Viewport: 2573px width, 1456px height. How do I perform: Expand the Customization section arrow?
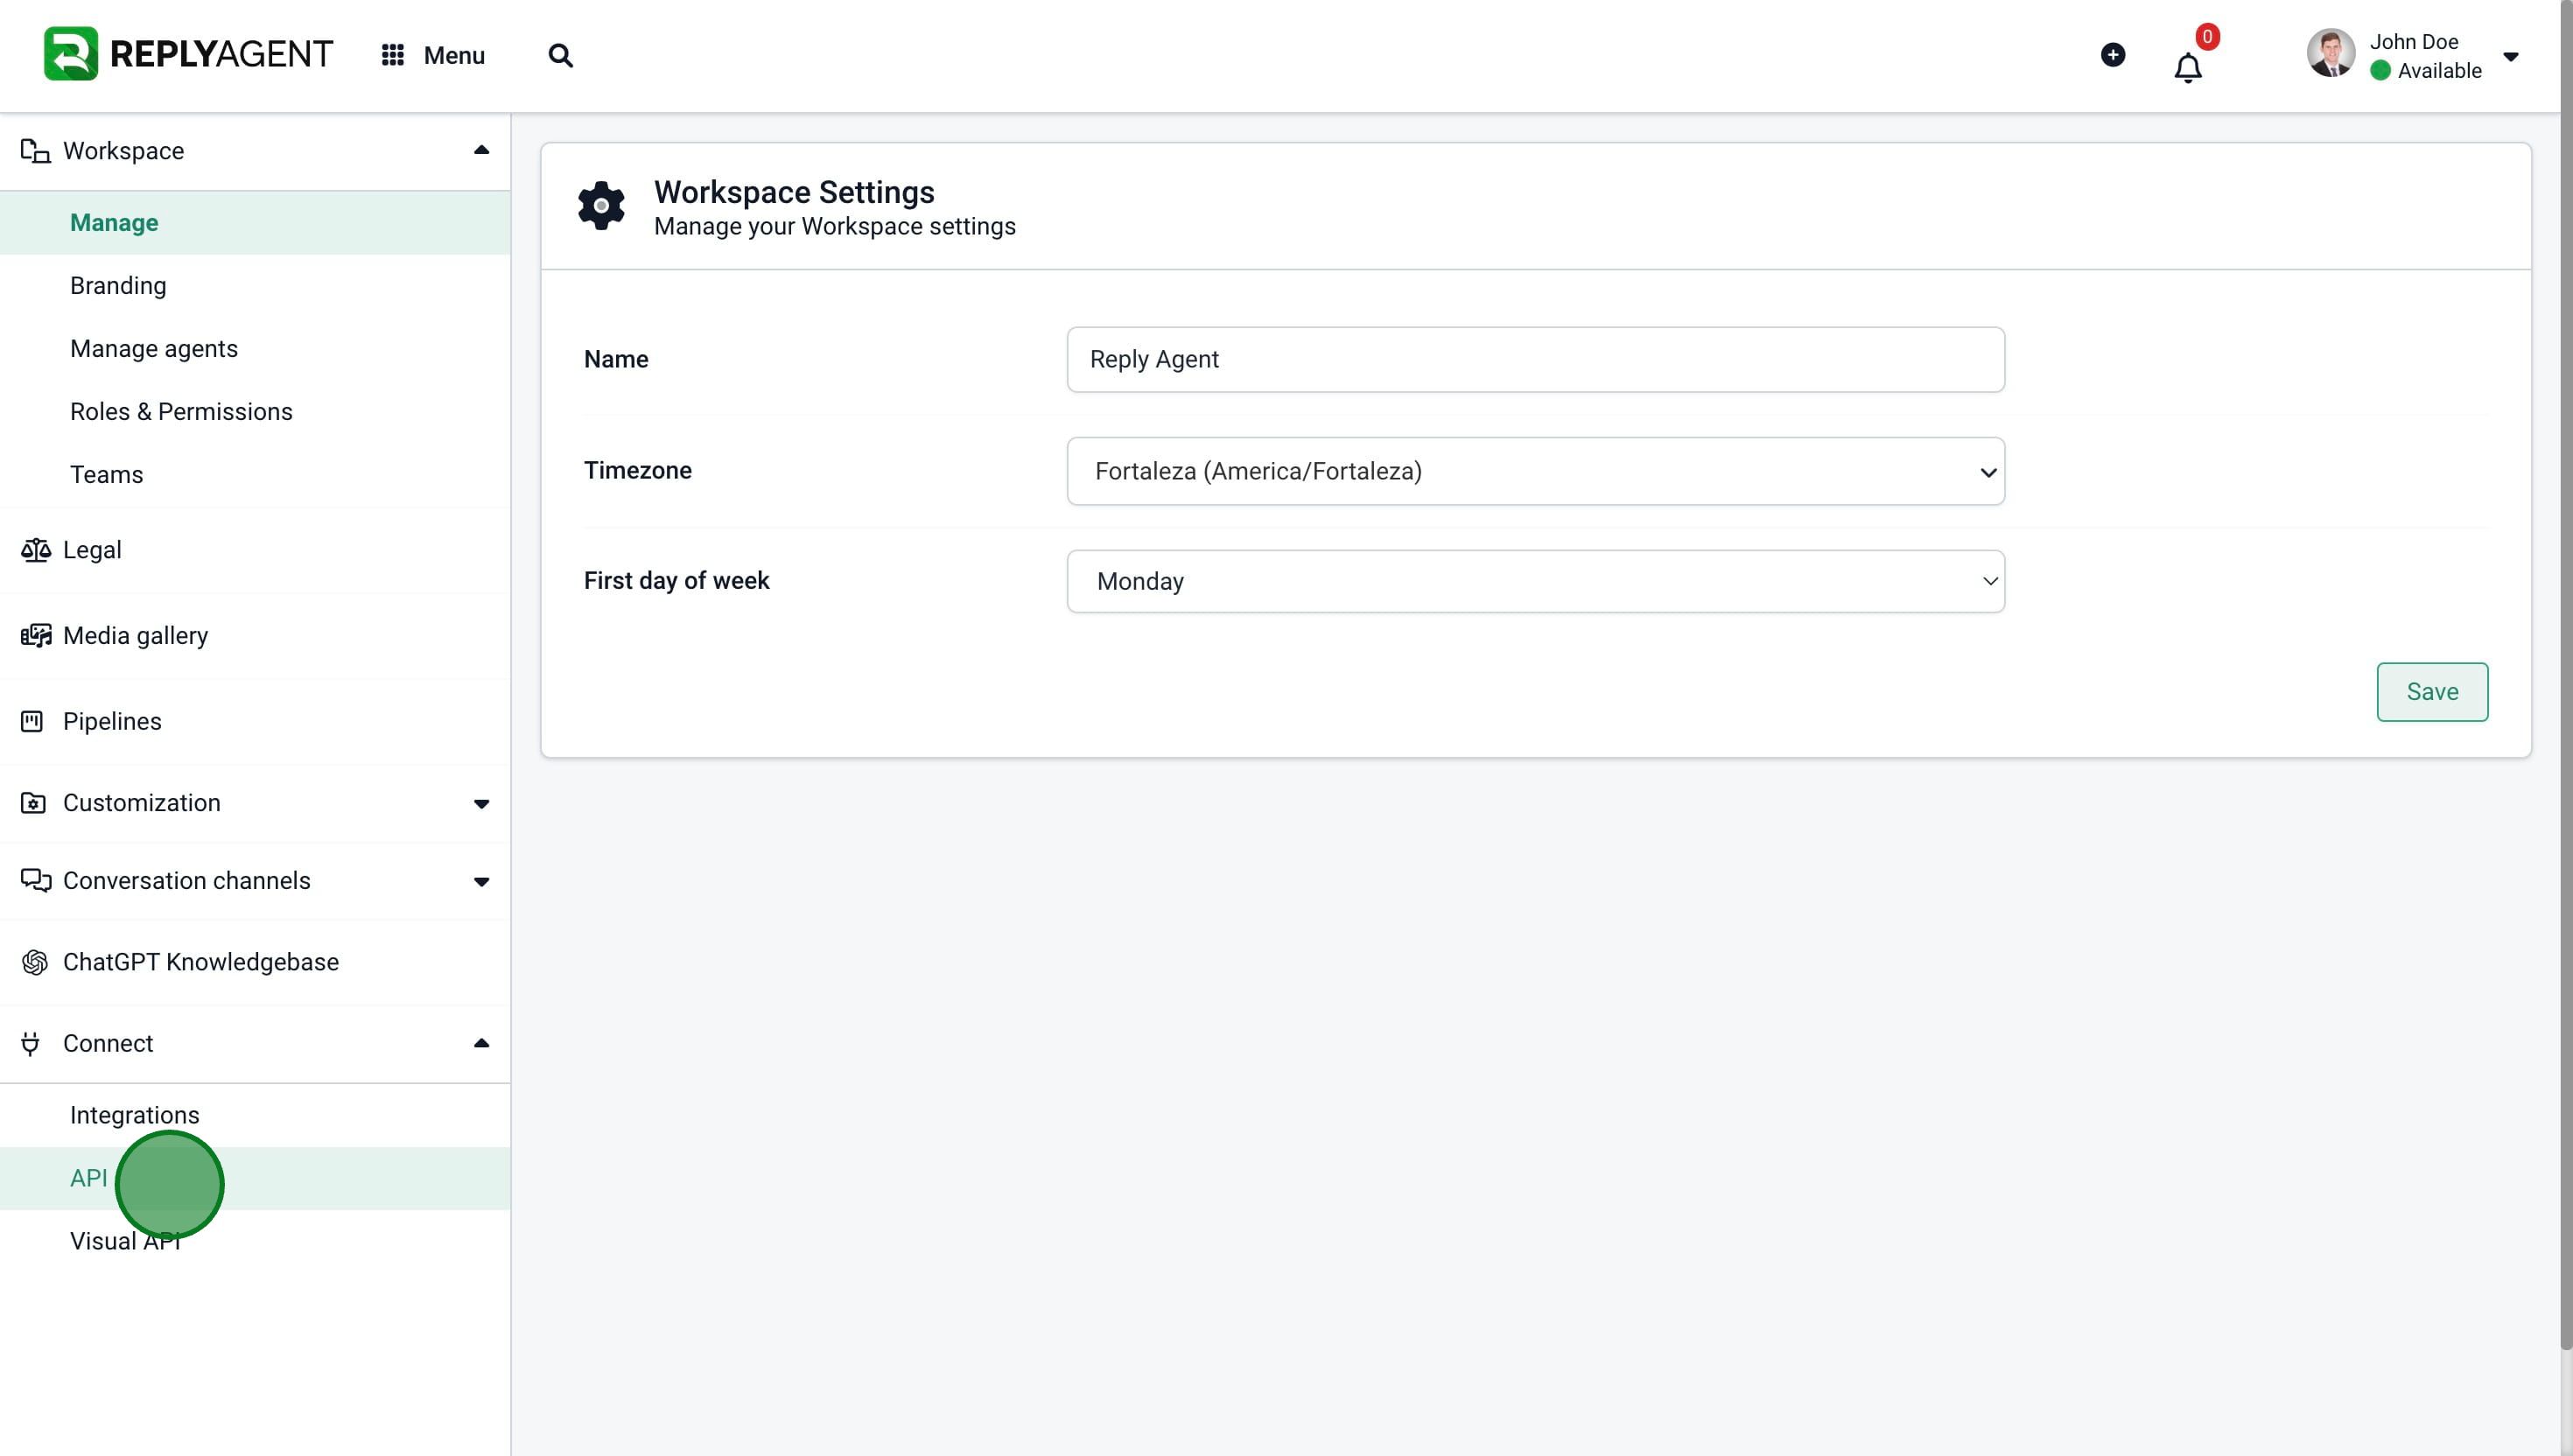point(481,804)
